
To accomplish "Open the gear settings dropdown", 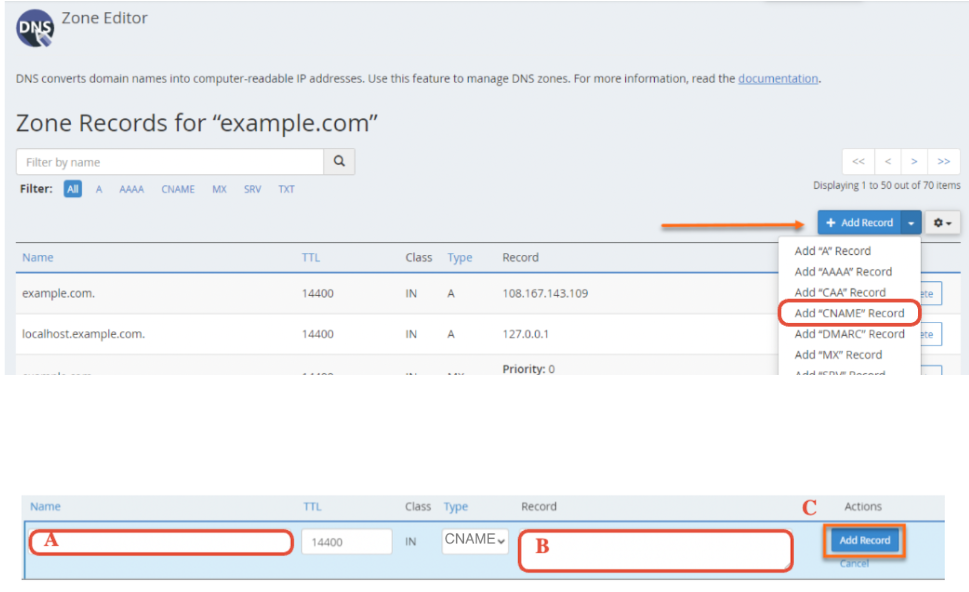I will (x=942, y=222).
